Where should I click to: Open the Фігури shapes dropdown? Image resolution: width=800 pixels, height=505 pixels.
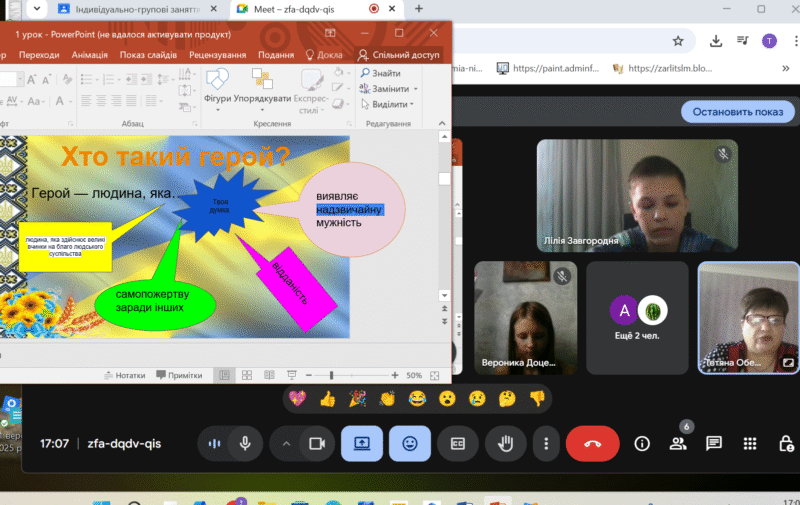click(x=218, y=99)
